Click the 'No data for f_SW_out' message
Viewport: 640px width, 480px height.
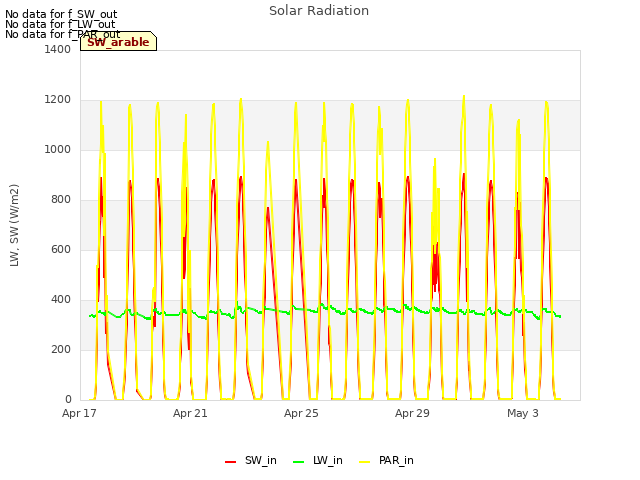pyautogui.click(x=61, y=14)
